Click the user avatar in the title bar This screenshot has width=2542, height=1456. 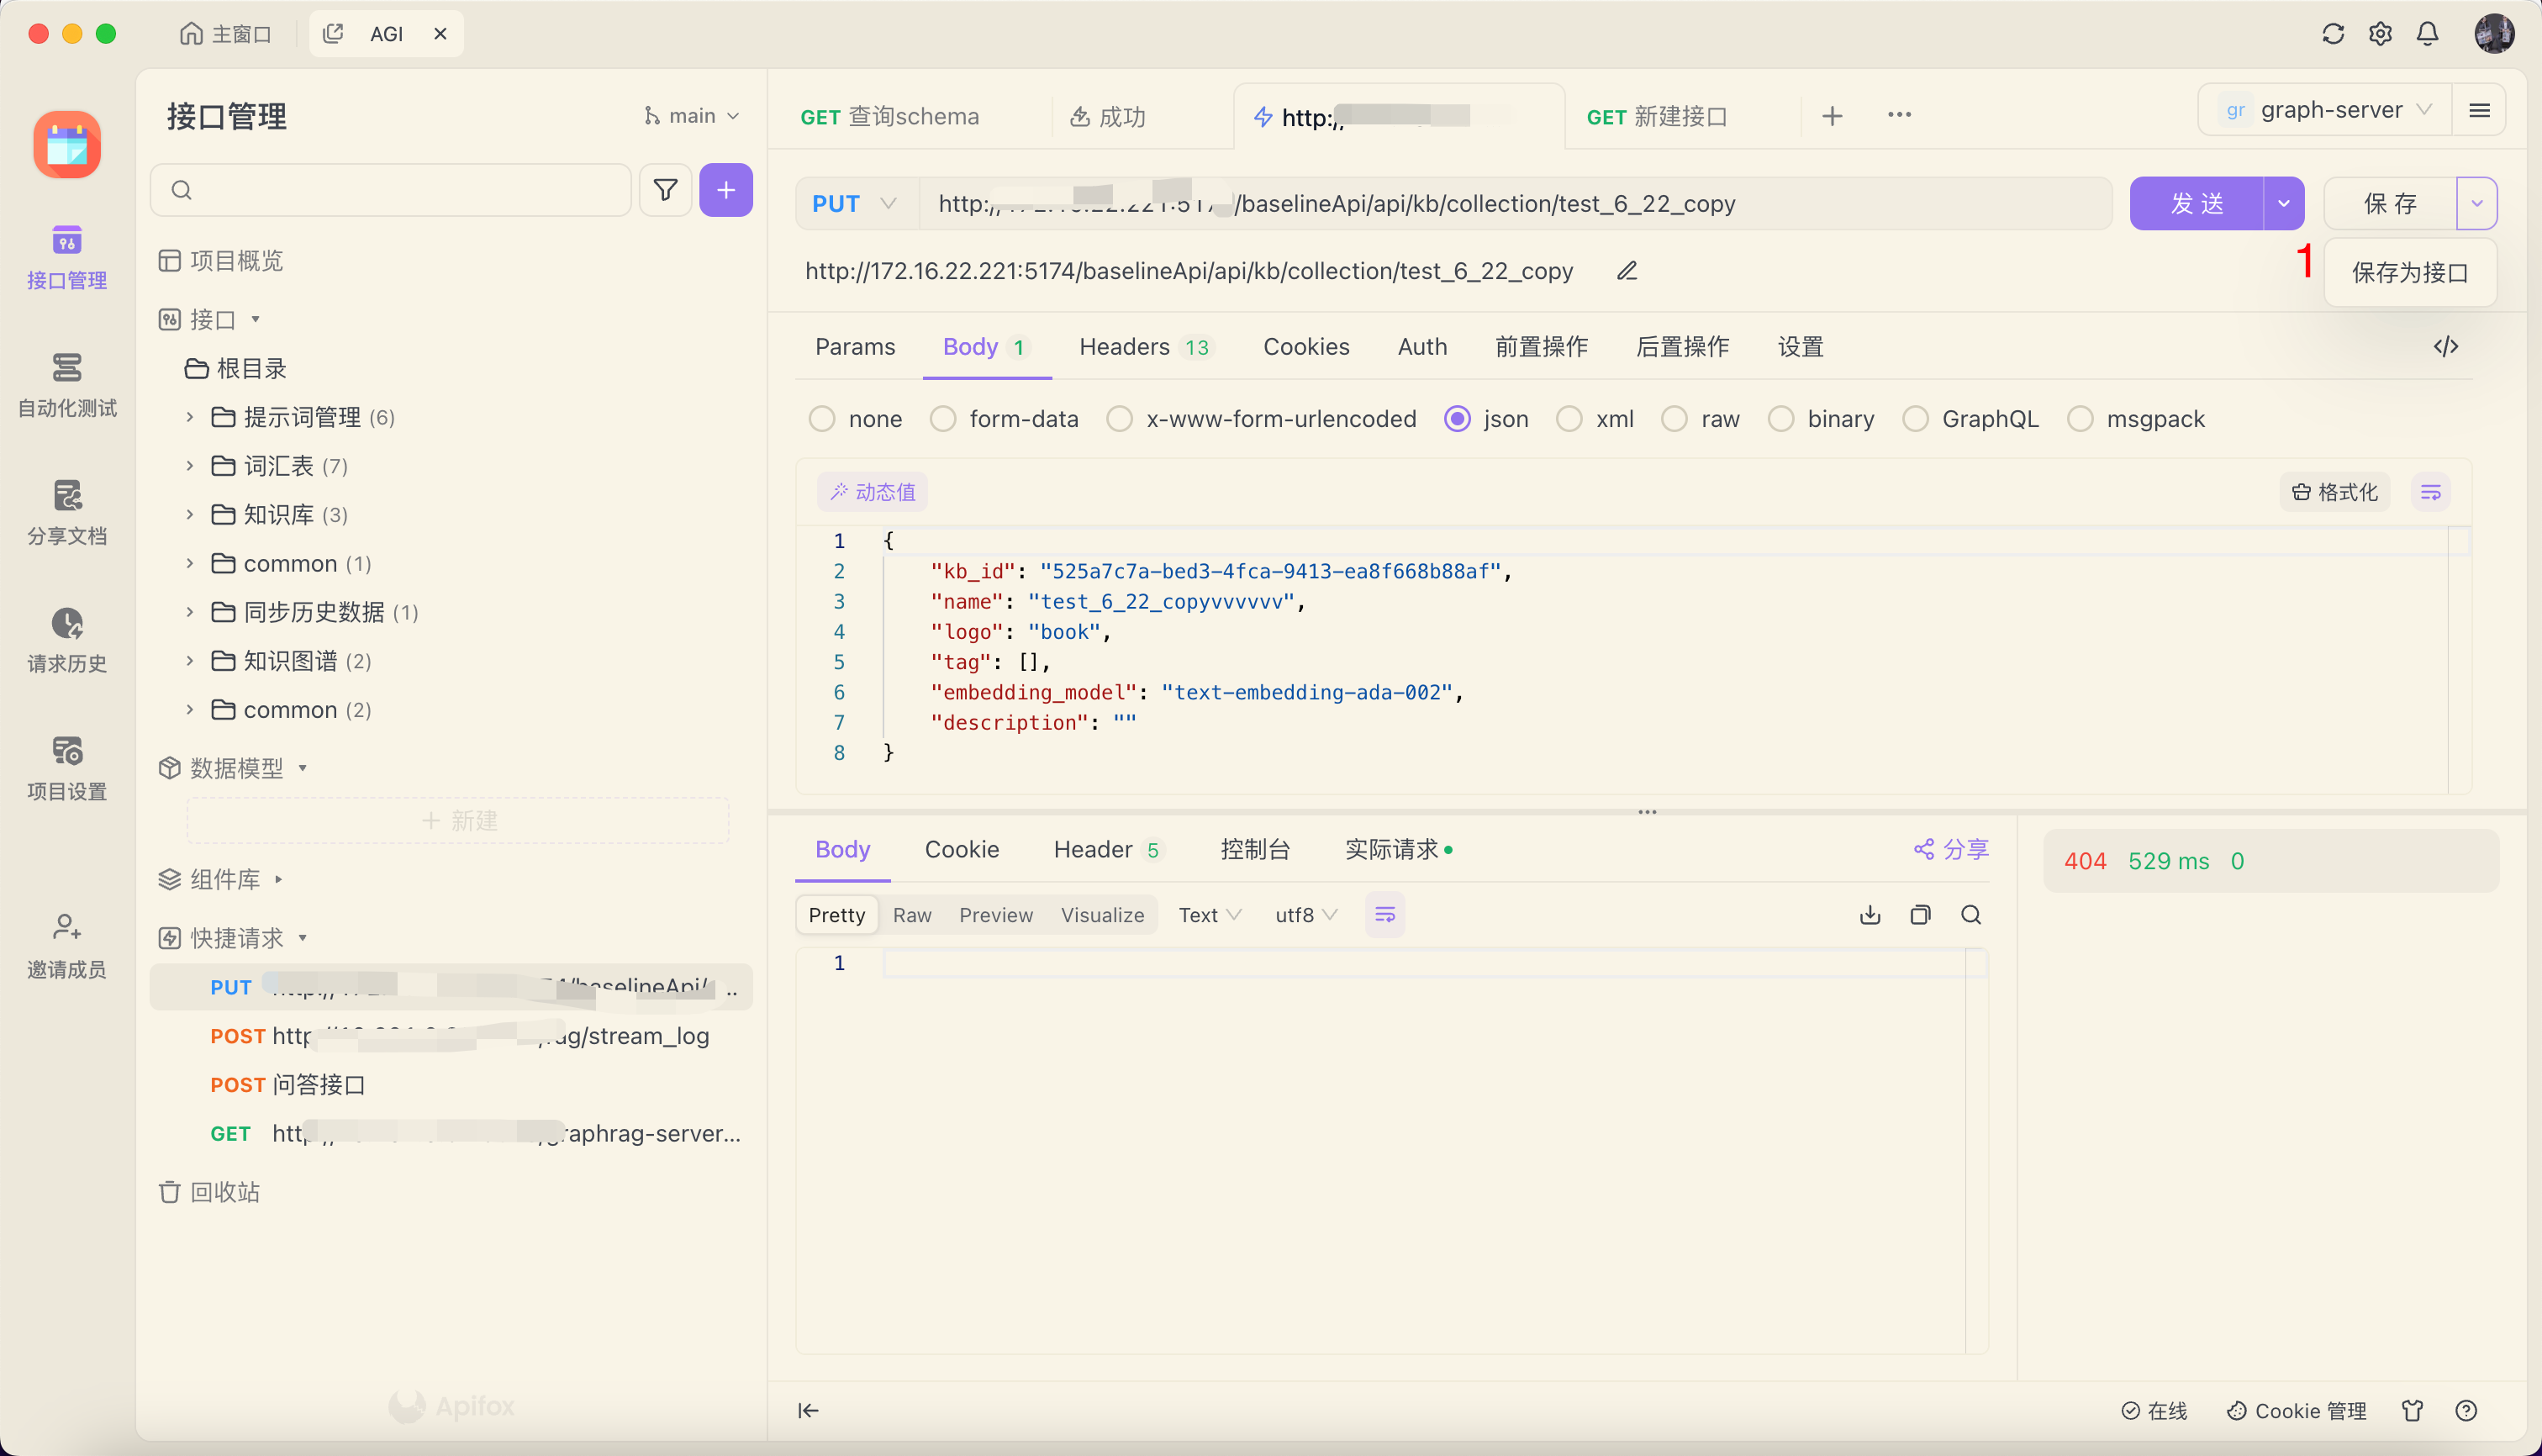pos(2494,34)
